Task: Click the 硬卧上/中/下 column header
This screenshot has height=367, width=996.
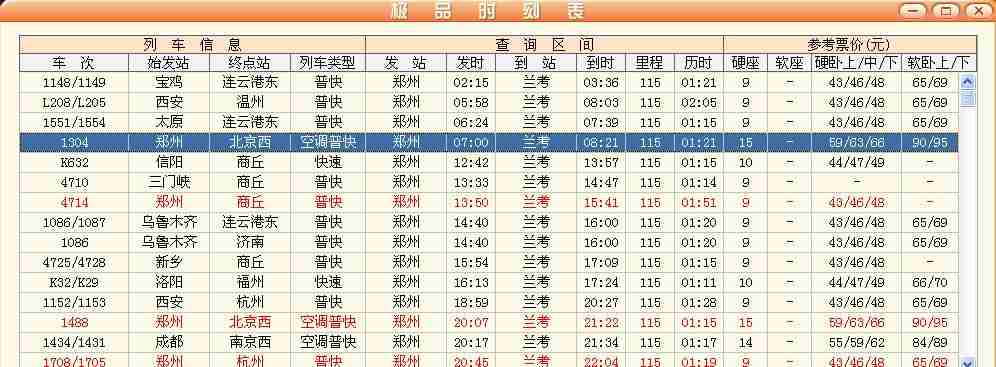Action: 856,63
